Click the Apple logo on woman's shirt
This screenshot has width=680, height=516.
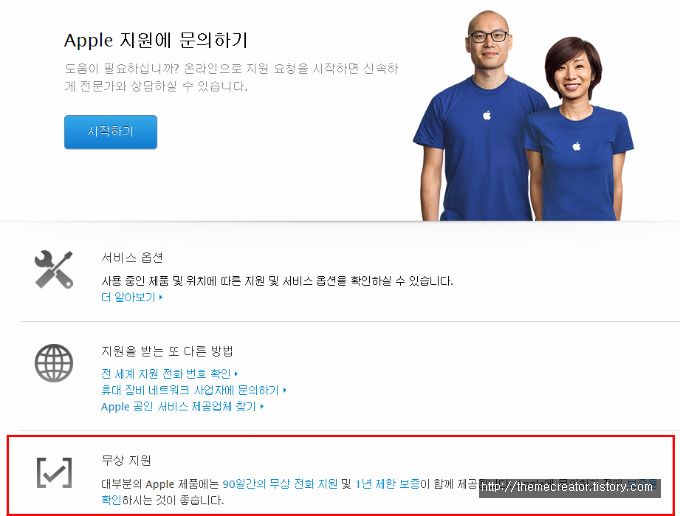coord(576,146)
